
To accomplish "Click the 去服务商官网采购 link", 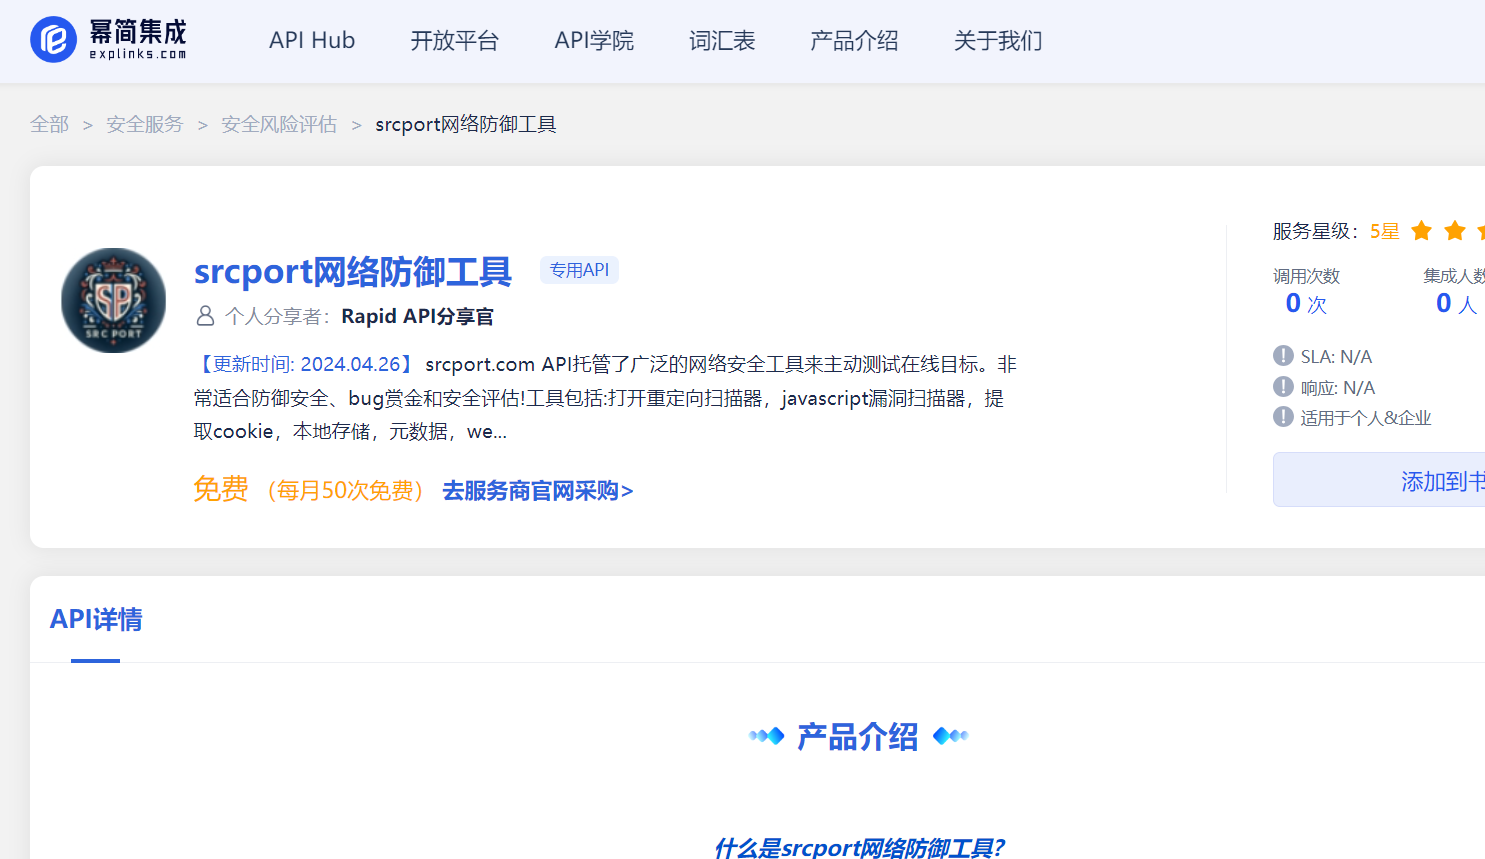I will (x=537, y=491).
